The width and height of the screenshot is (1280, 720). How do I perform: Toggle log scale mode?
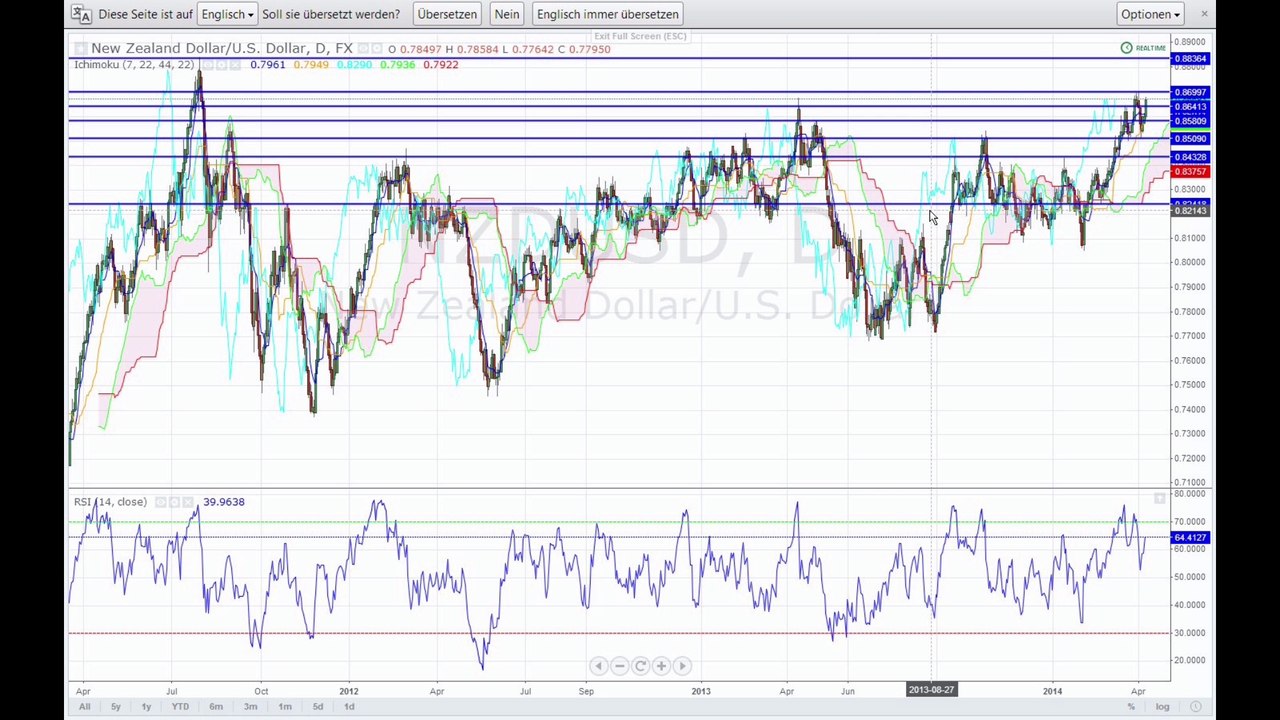pos(1162,707)
